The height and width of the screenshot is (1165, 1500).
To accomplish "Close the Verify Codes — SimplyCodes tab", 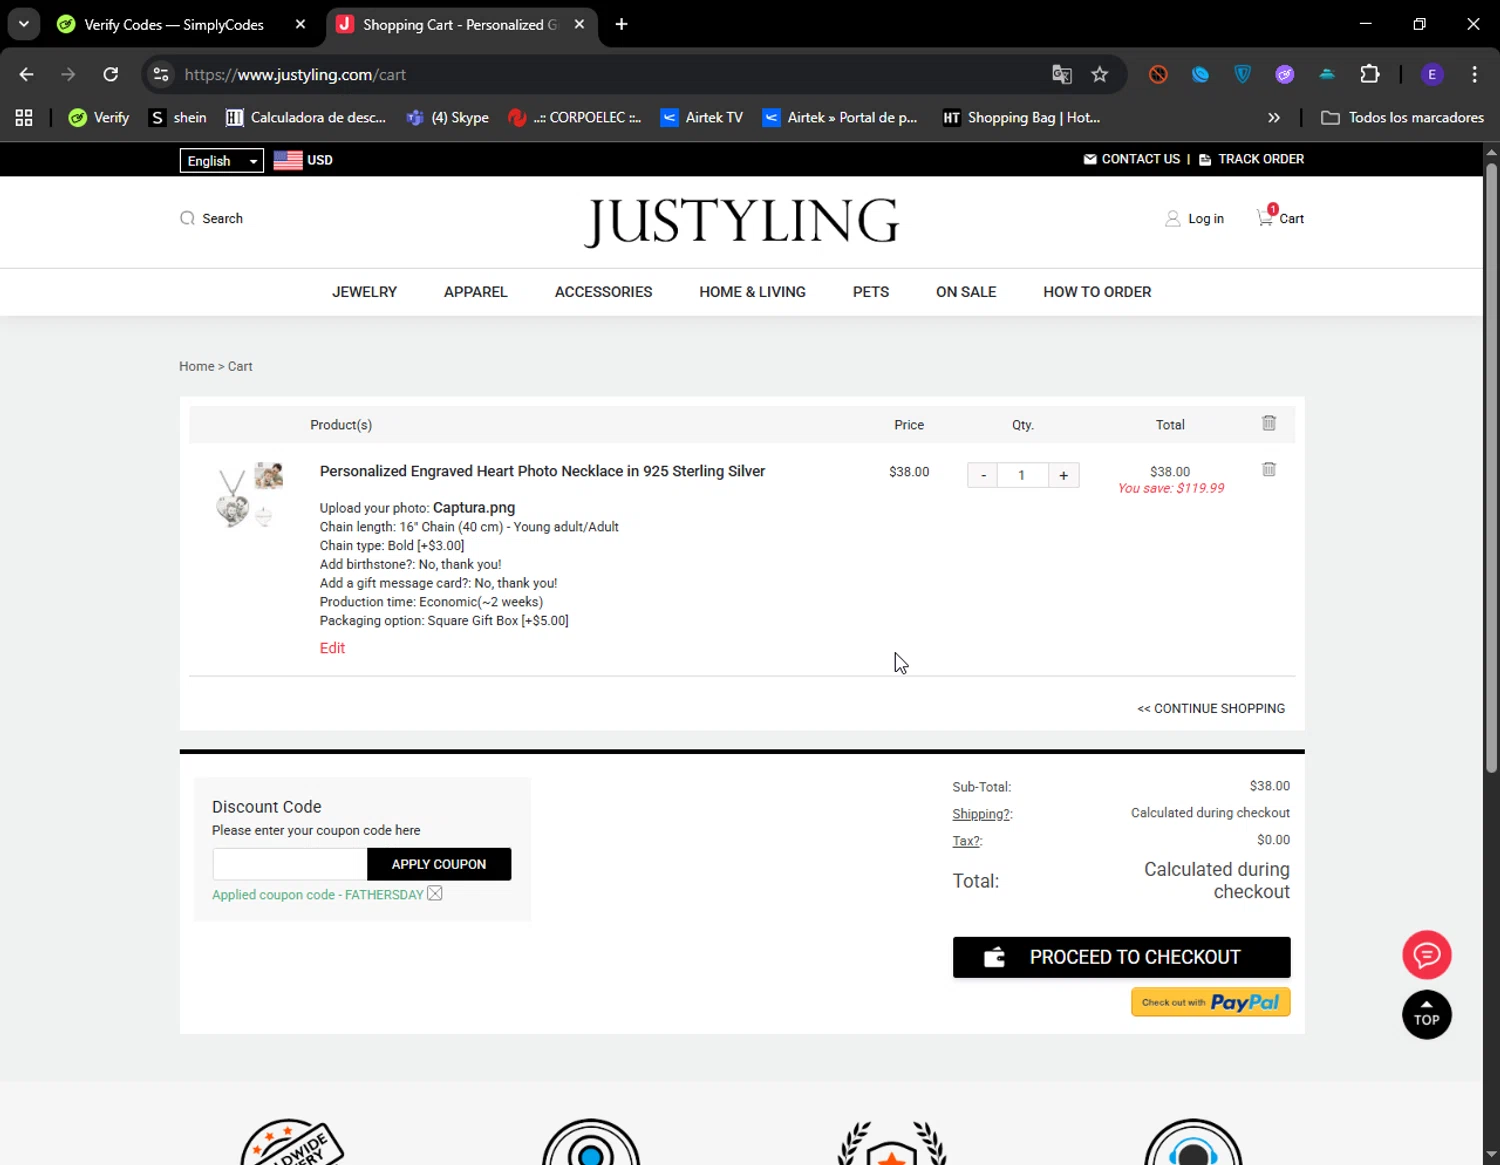I will point(300,24).
